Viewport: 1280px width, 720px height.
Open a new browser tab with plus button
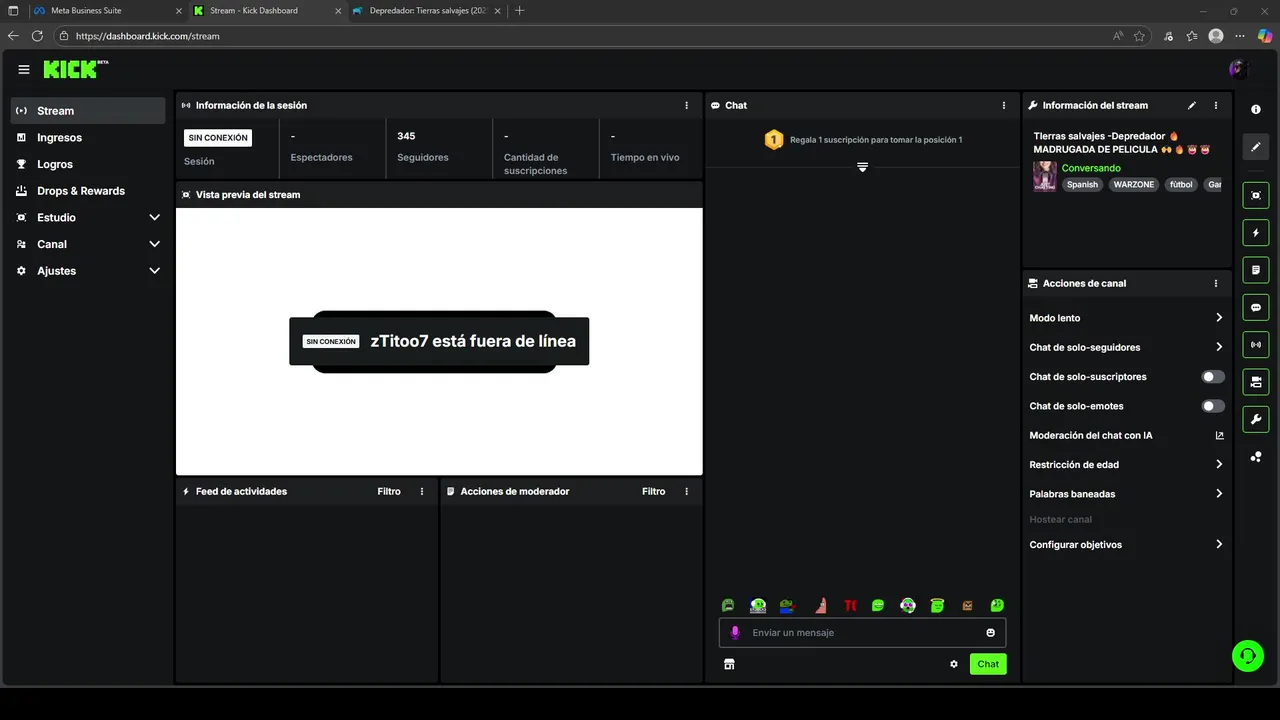point(519,10)
